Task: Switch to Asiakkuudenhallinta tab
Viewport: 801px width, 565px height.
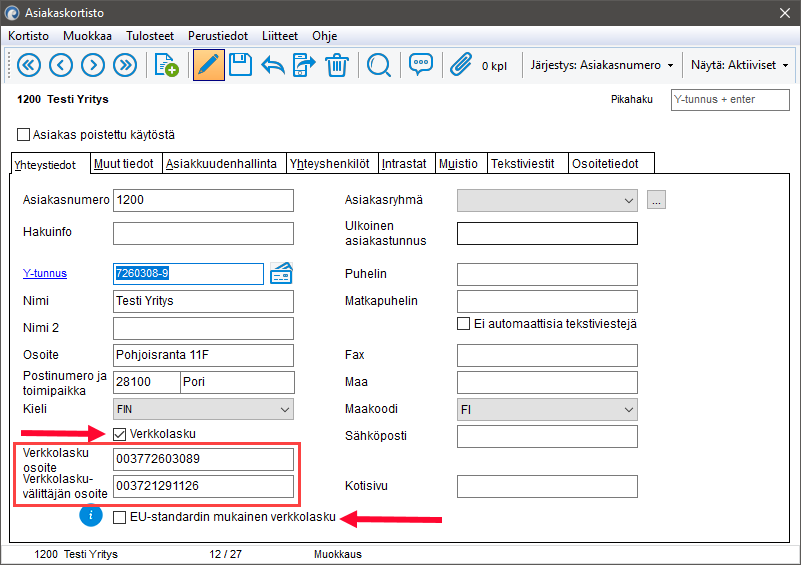Action: pyautogui.click(x=224, y=163)
